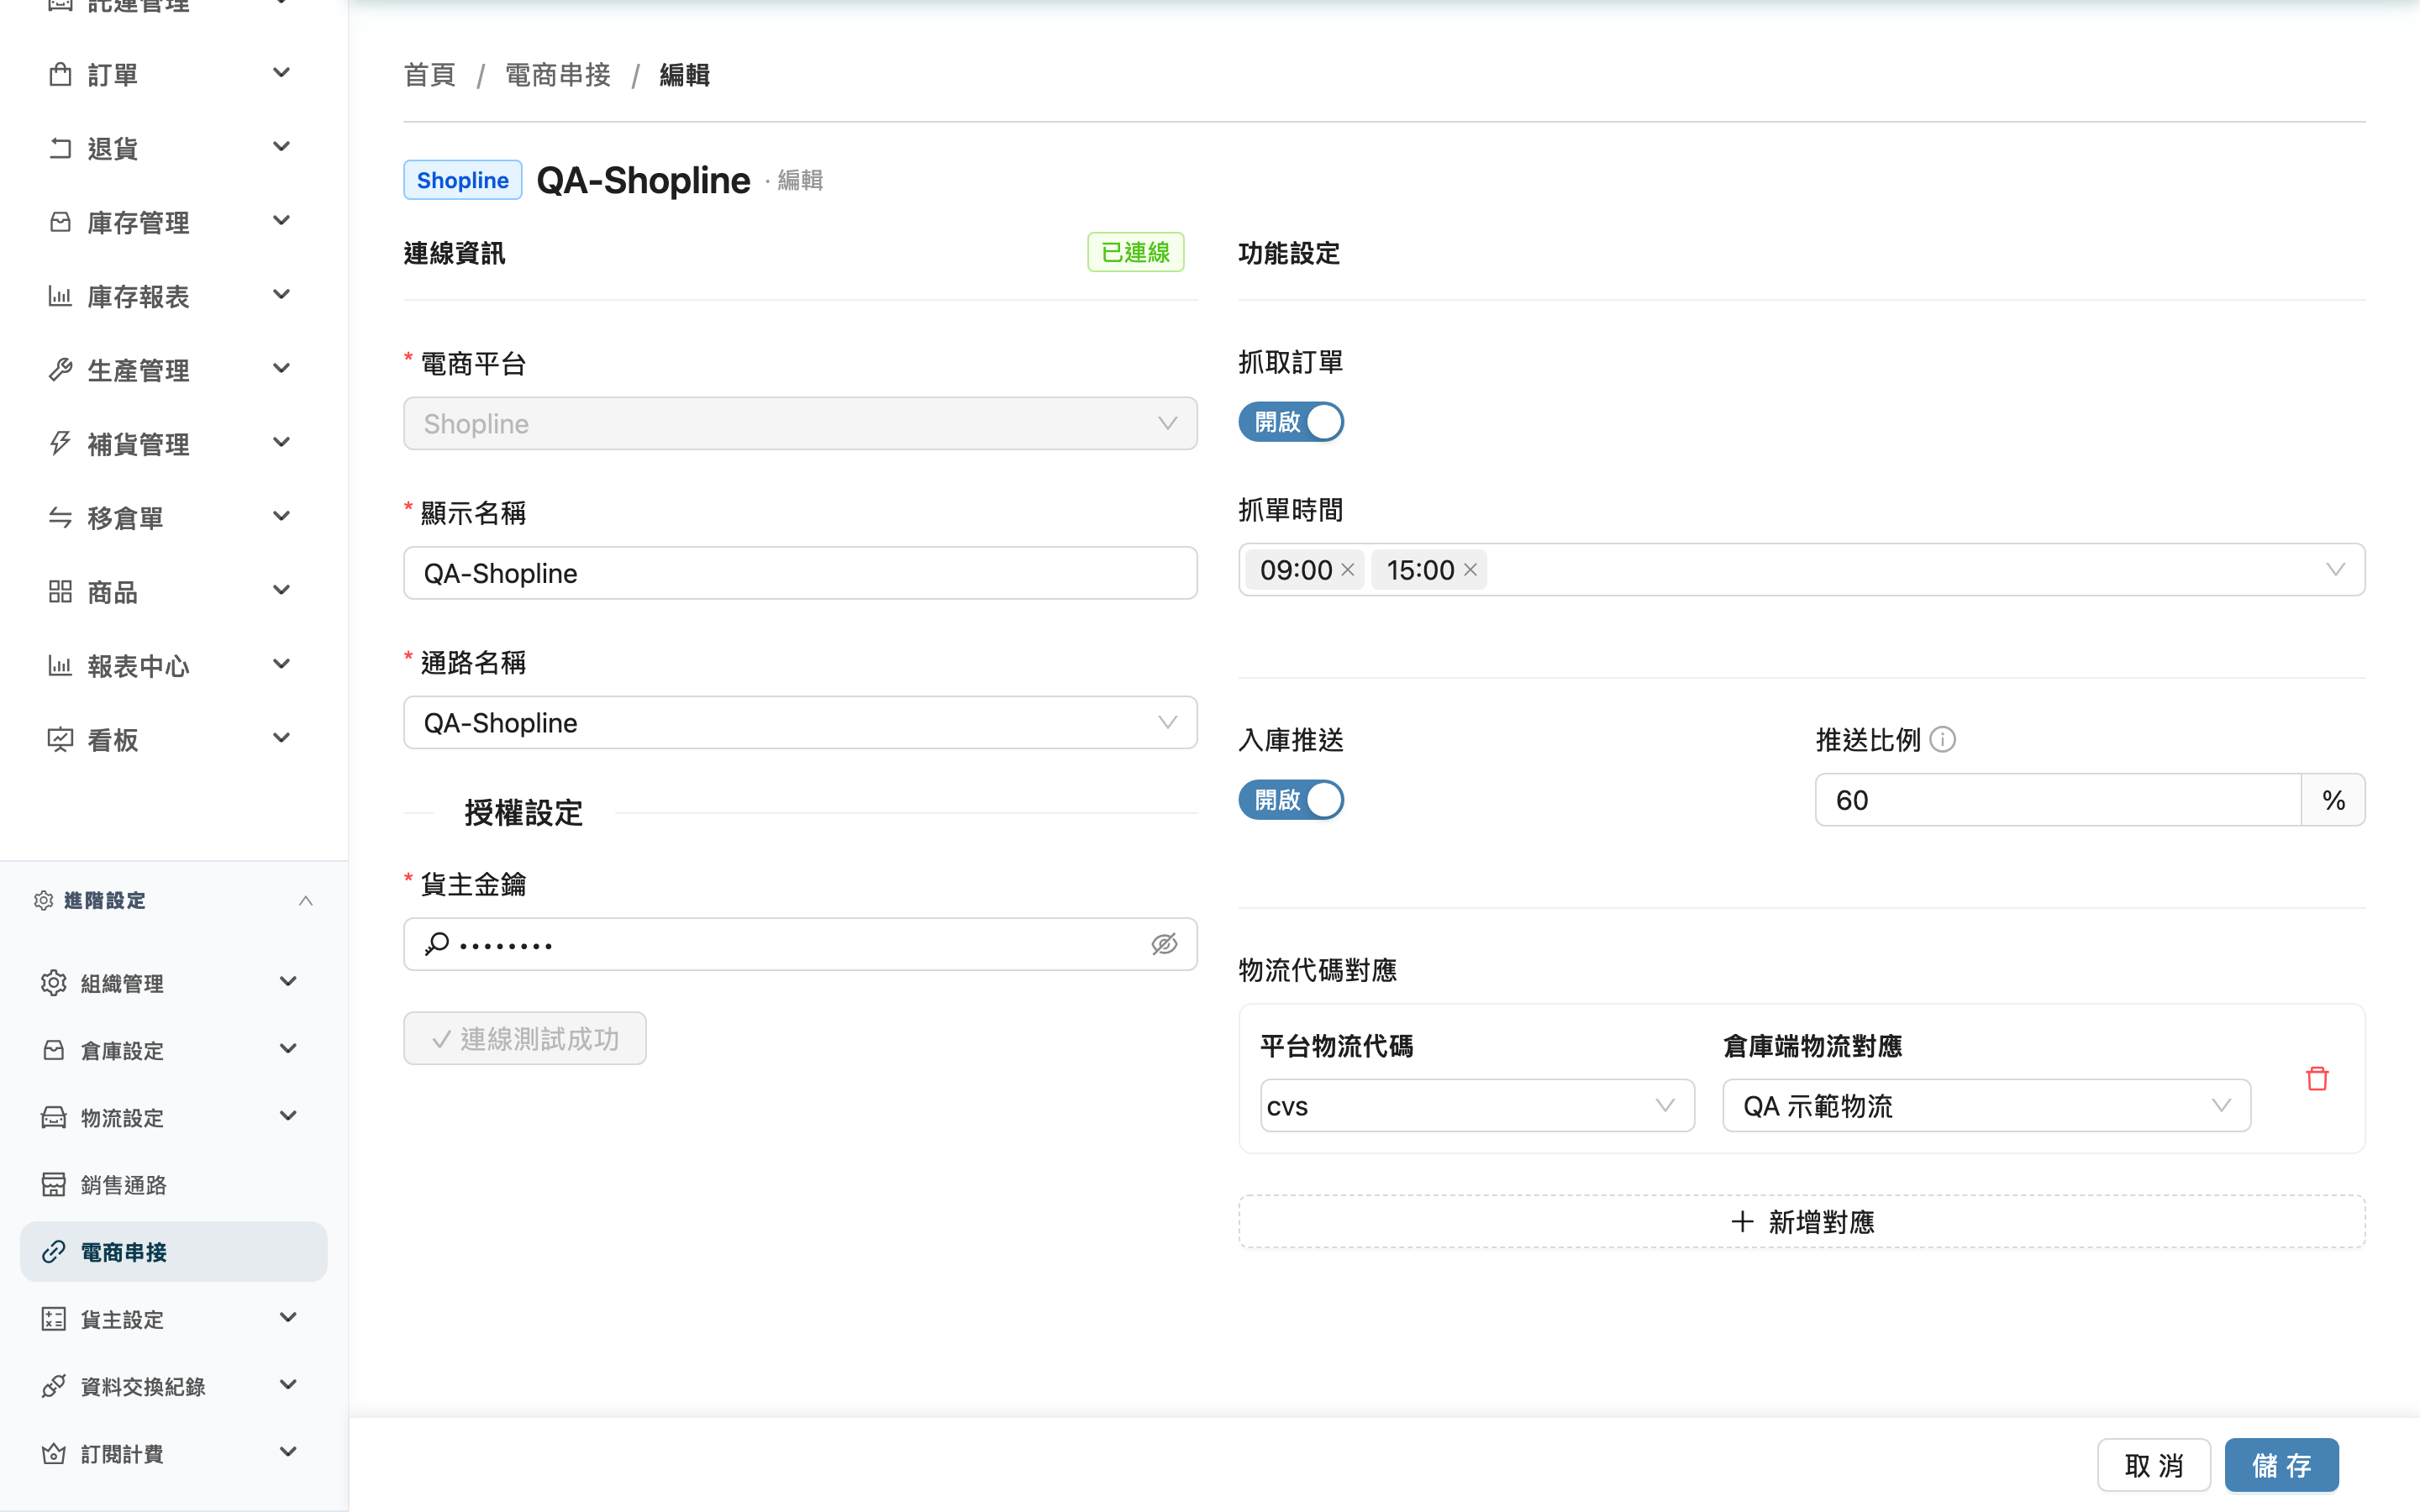
Task: Expand the 庫存管理 menu chevron
Action: pos(282,221)
